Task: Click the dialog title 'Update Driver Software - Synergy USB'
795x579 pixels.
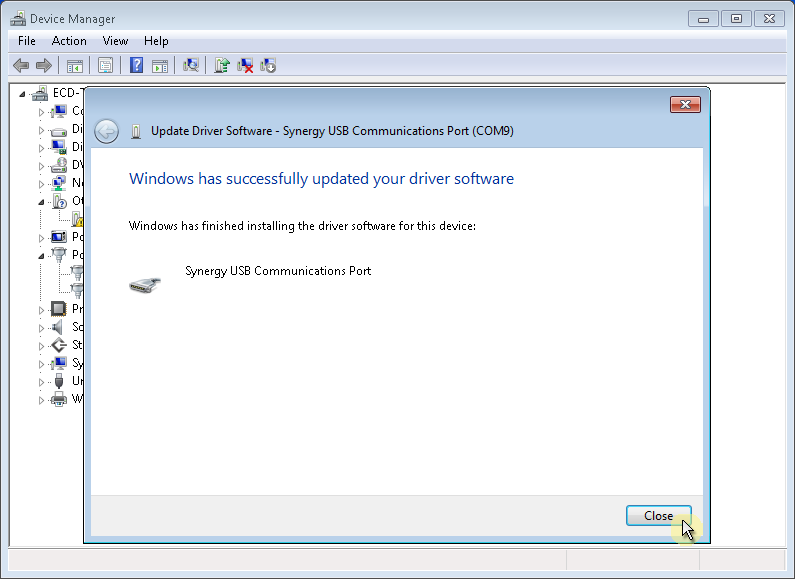Action: click(332, 131)
